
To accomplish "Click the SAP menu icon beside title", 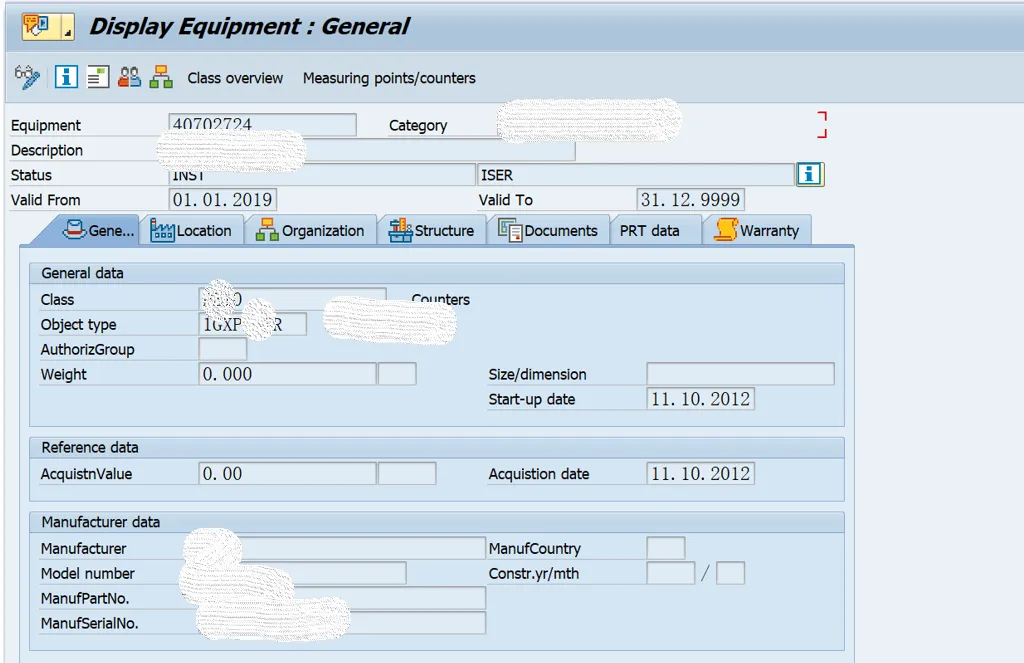I will 48,26.
